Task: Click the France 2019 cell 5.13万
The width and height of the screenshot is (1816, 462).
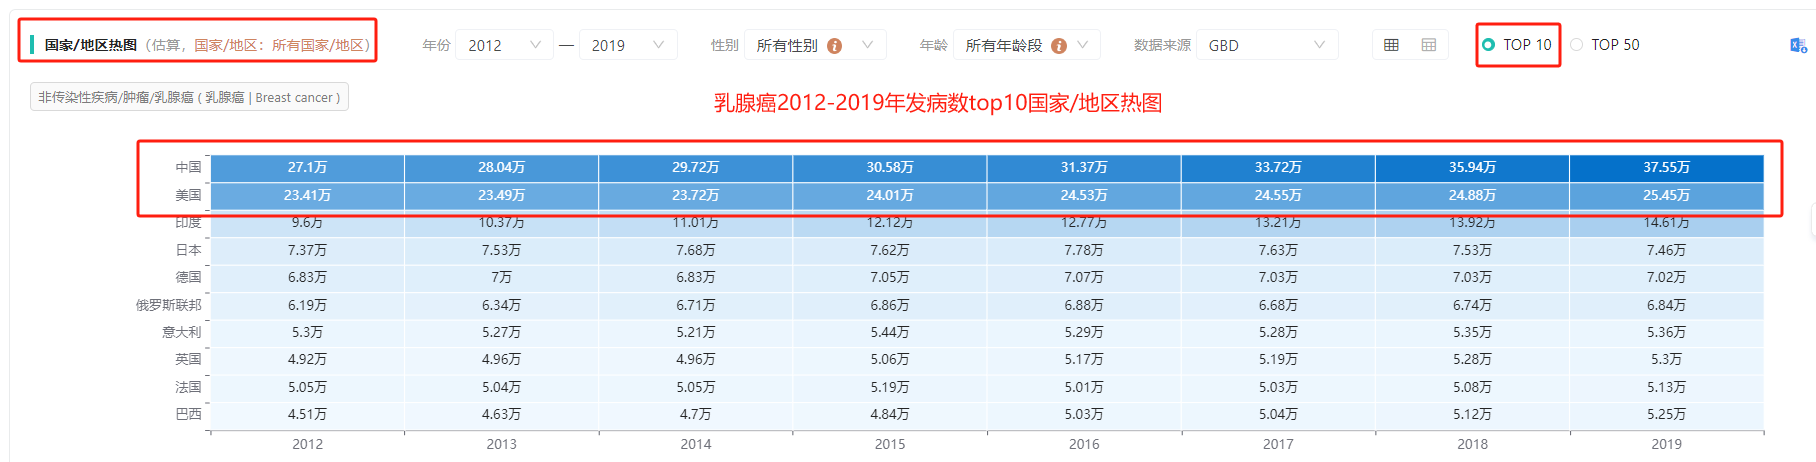Action: click(1666, 387)
